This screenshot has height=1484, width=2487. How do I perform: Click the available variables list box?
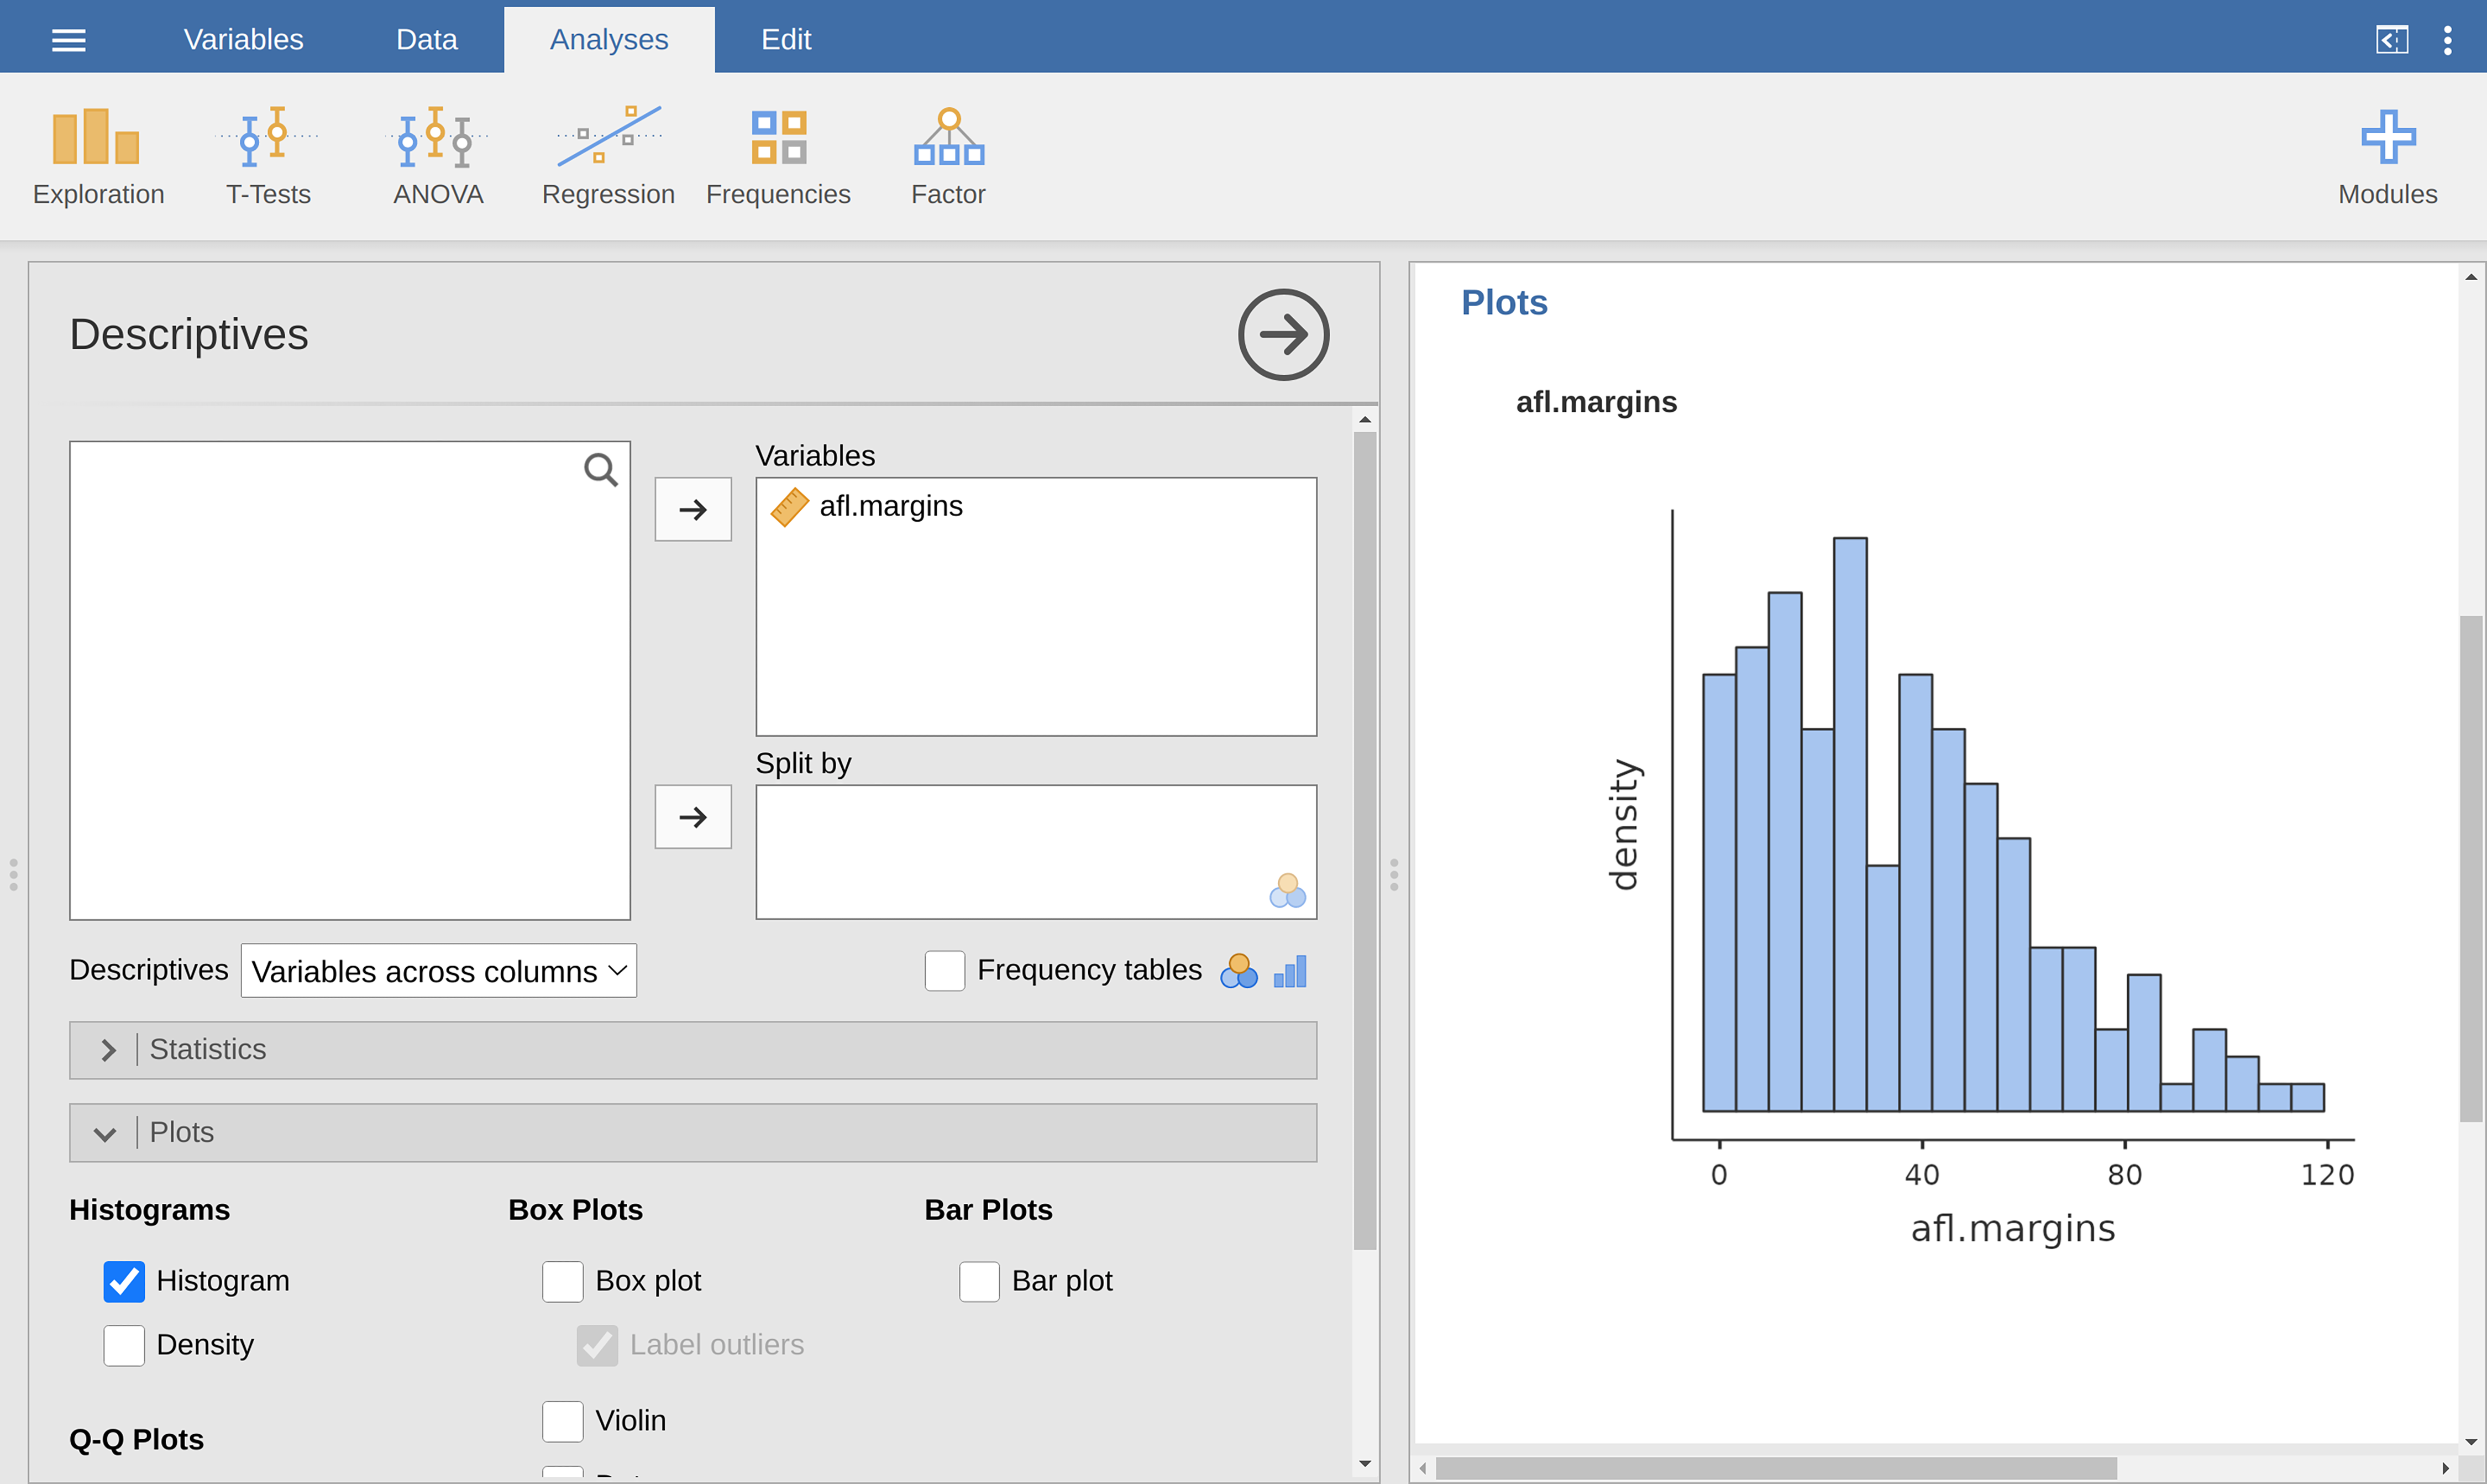[x=350, y=680]
